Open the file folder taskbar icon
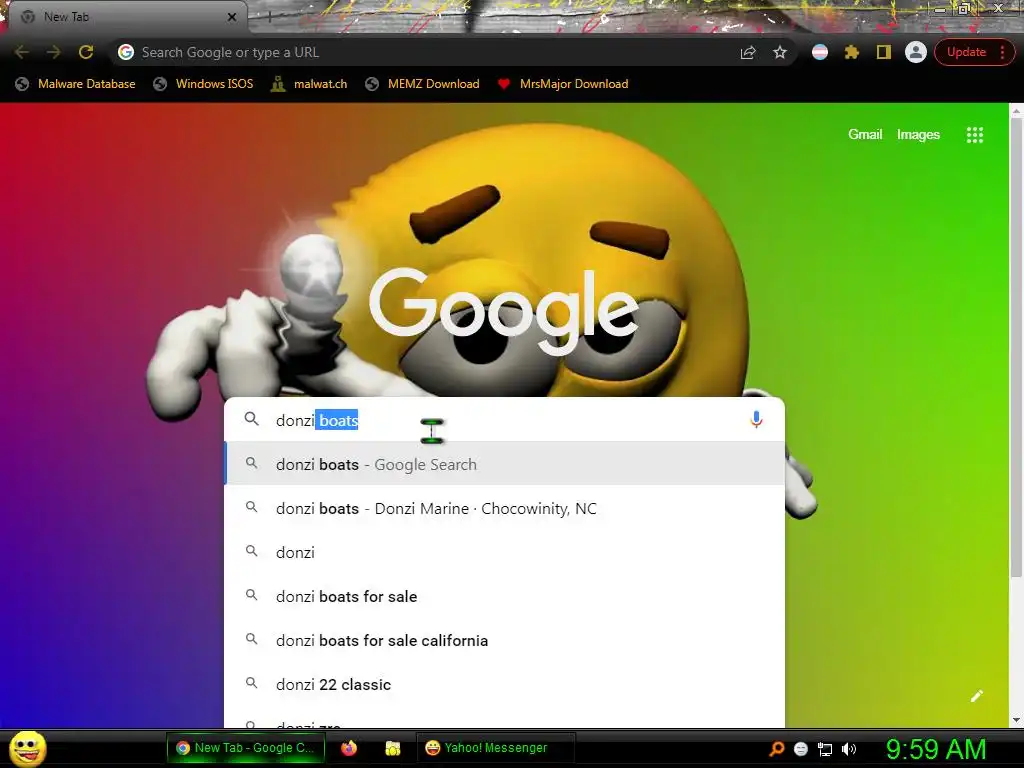The height and width of the screenshot is (768, 1024). [x=392, y=748]
